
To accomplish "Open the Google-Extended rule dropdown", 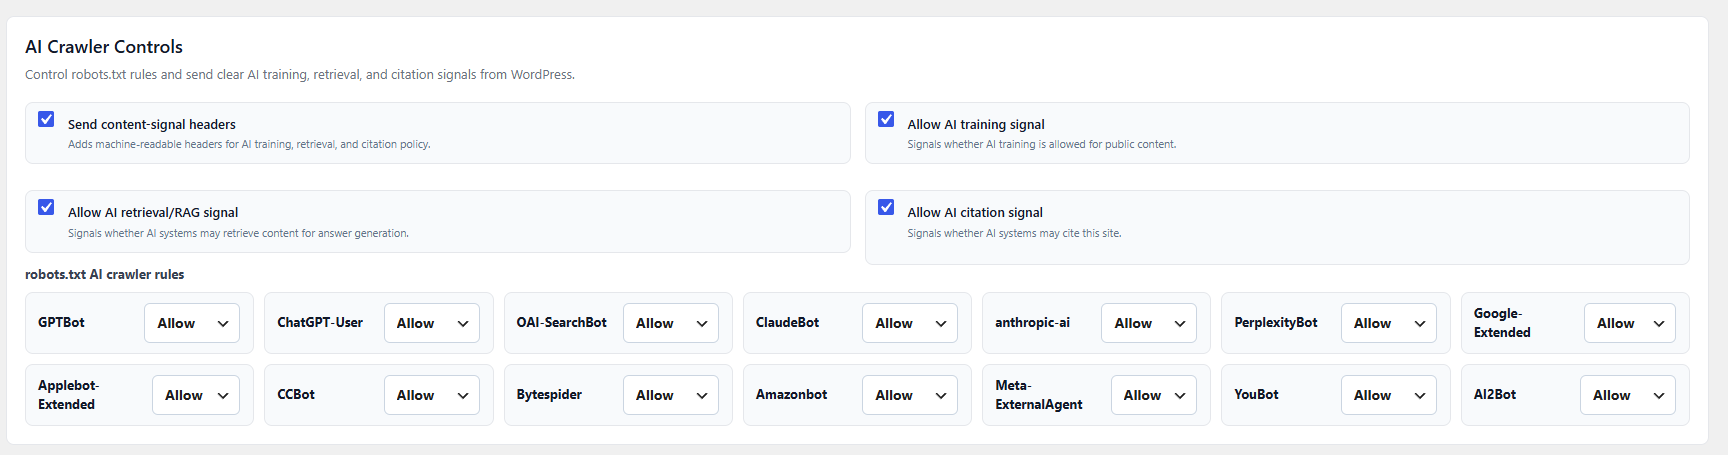I will tap(1630, 323).
